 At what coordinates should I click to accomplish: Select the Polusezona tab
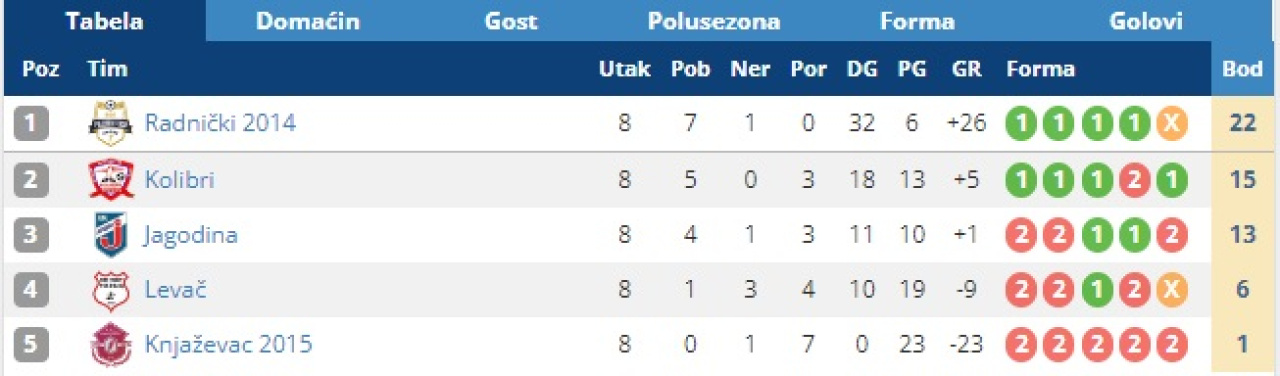(x=714, y=21)
